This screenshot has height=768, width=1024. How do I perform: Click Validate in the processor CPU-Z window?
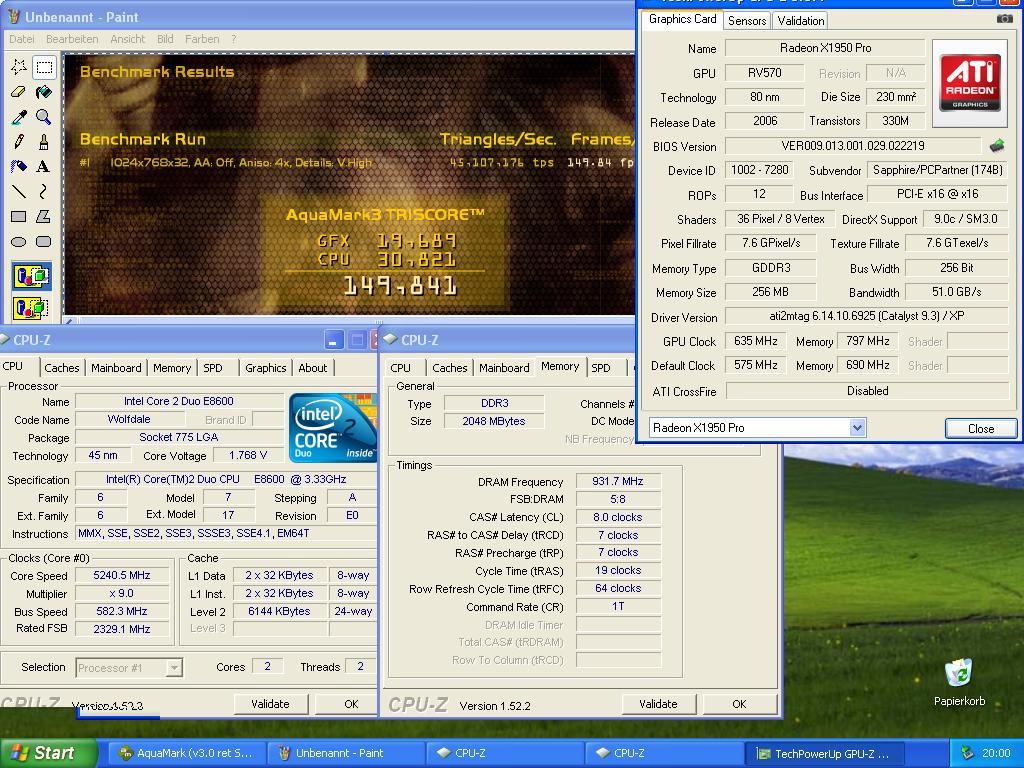point(270,704)
